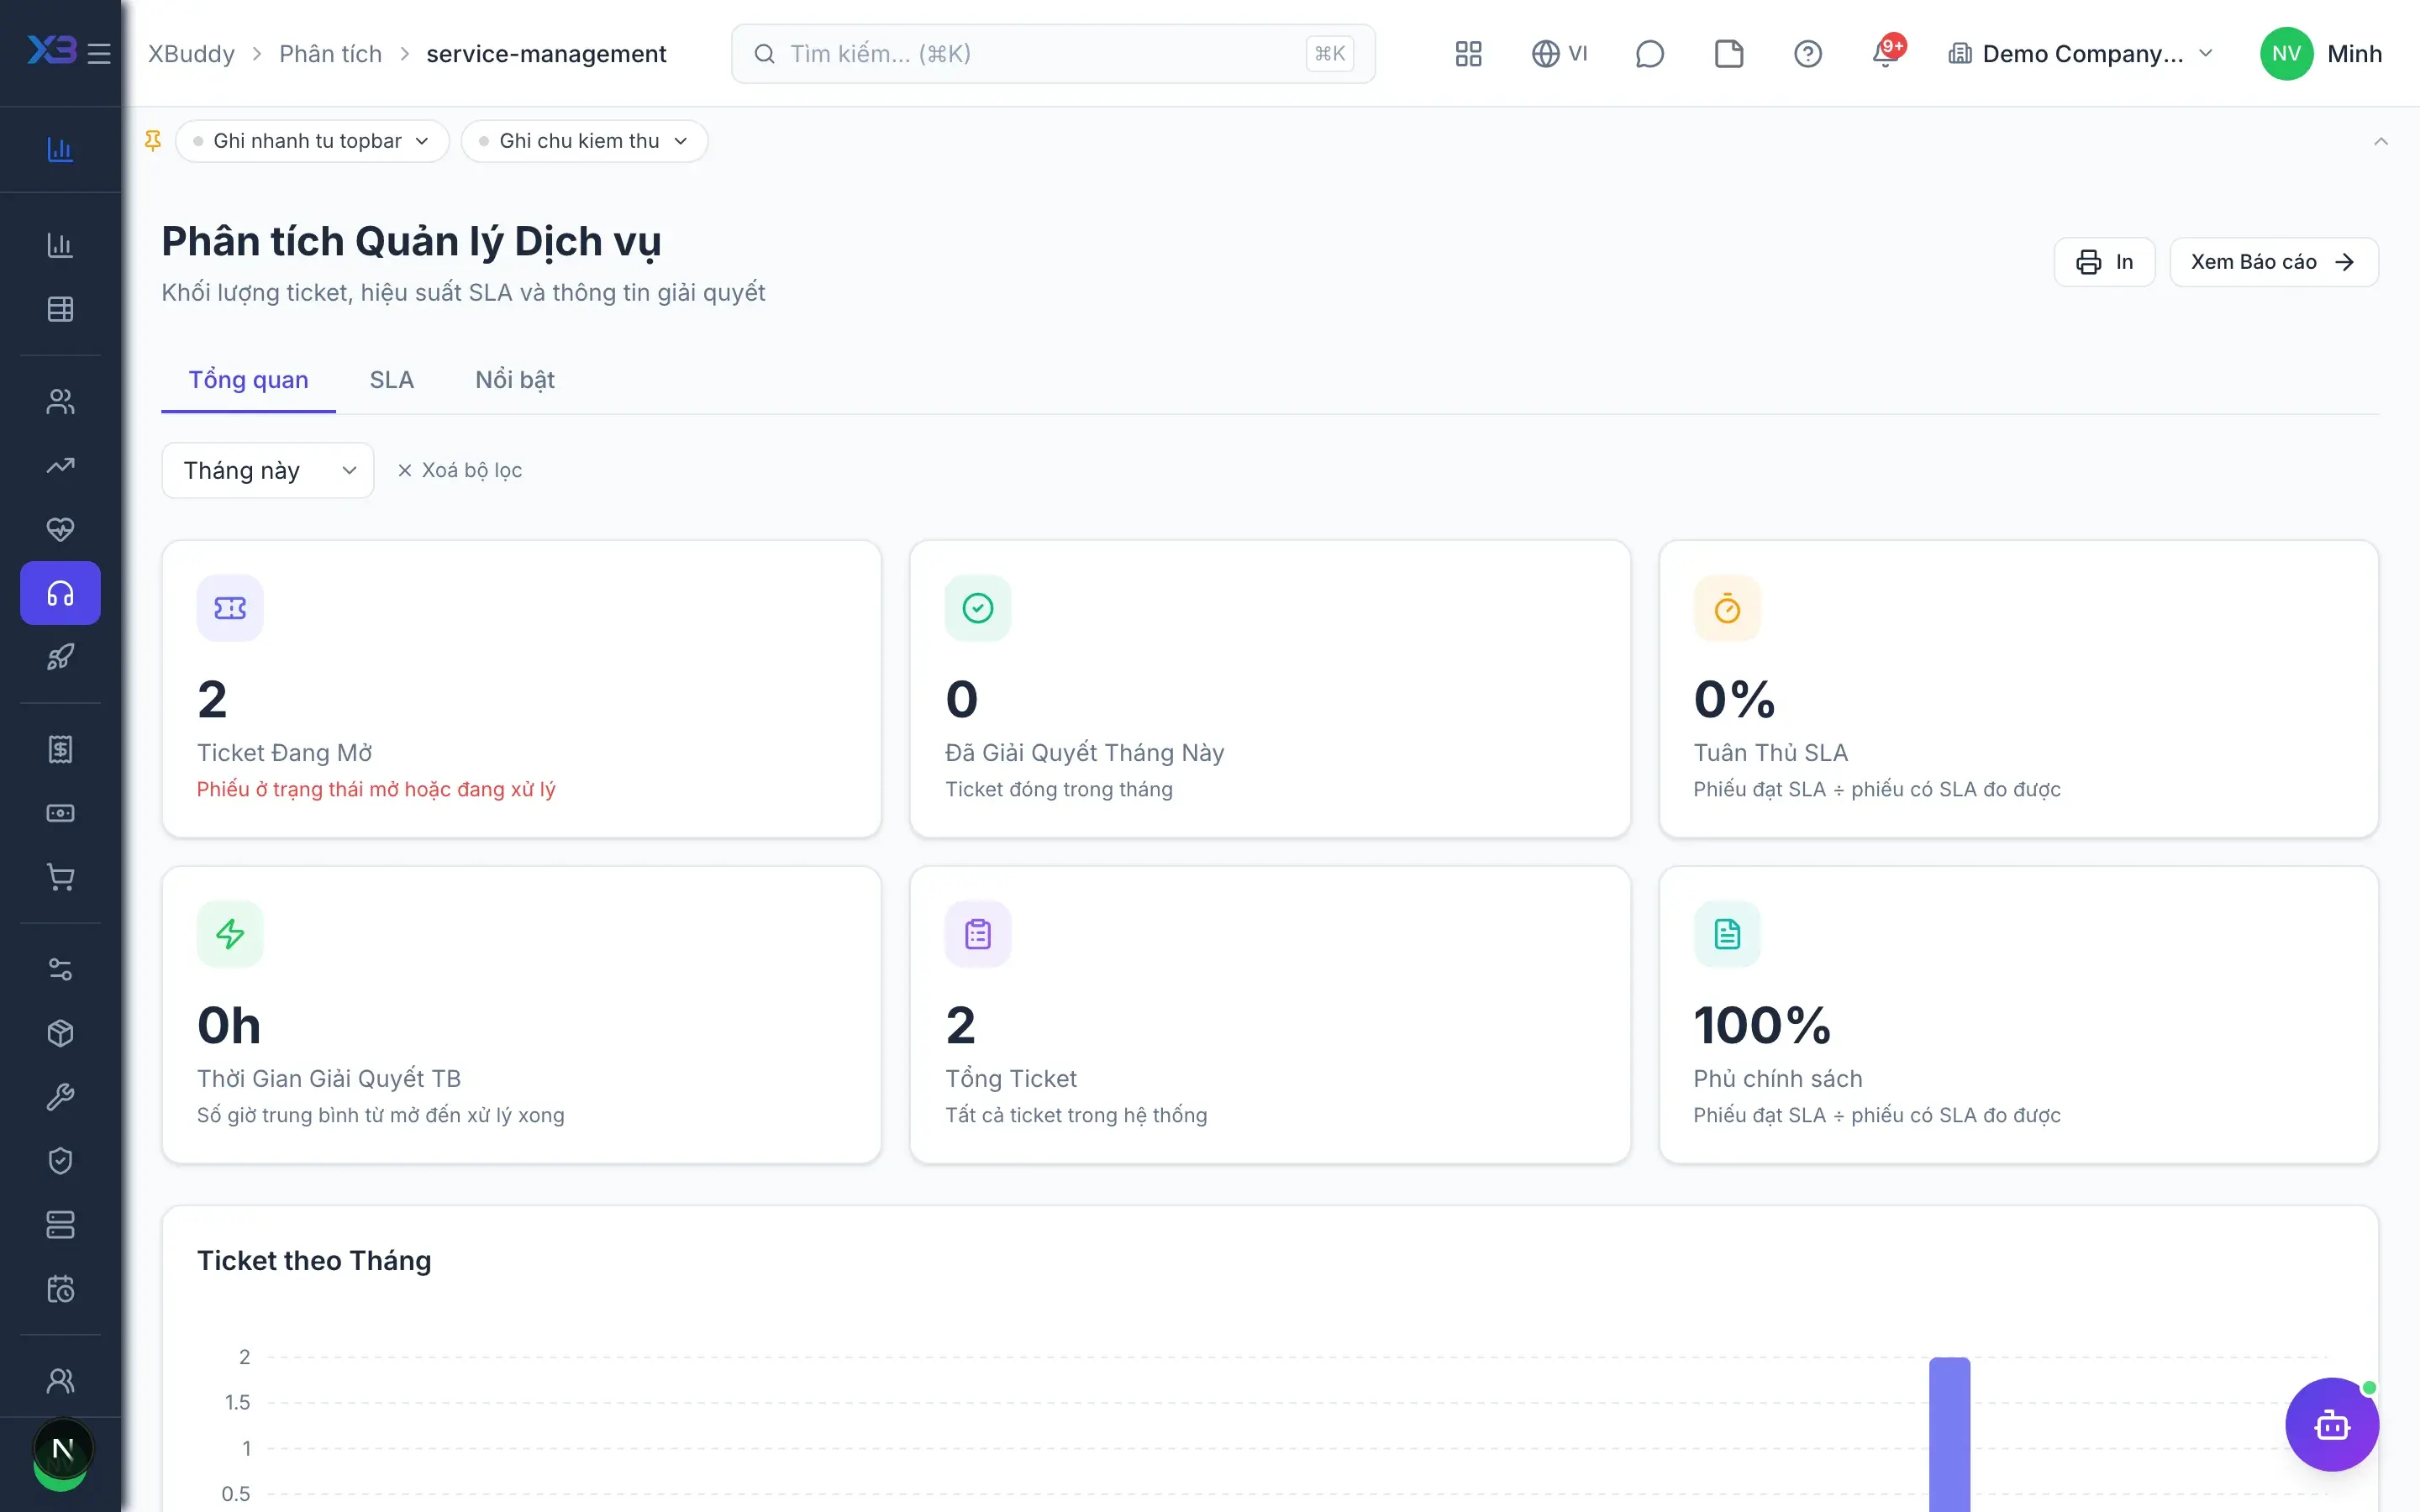This screenshot has width=2420, height=1512.
Task: Open the heart pulse sidebar icon
Action: point(60,529)
